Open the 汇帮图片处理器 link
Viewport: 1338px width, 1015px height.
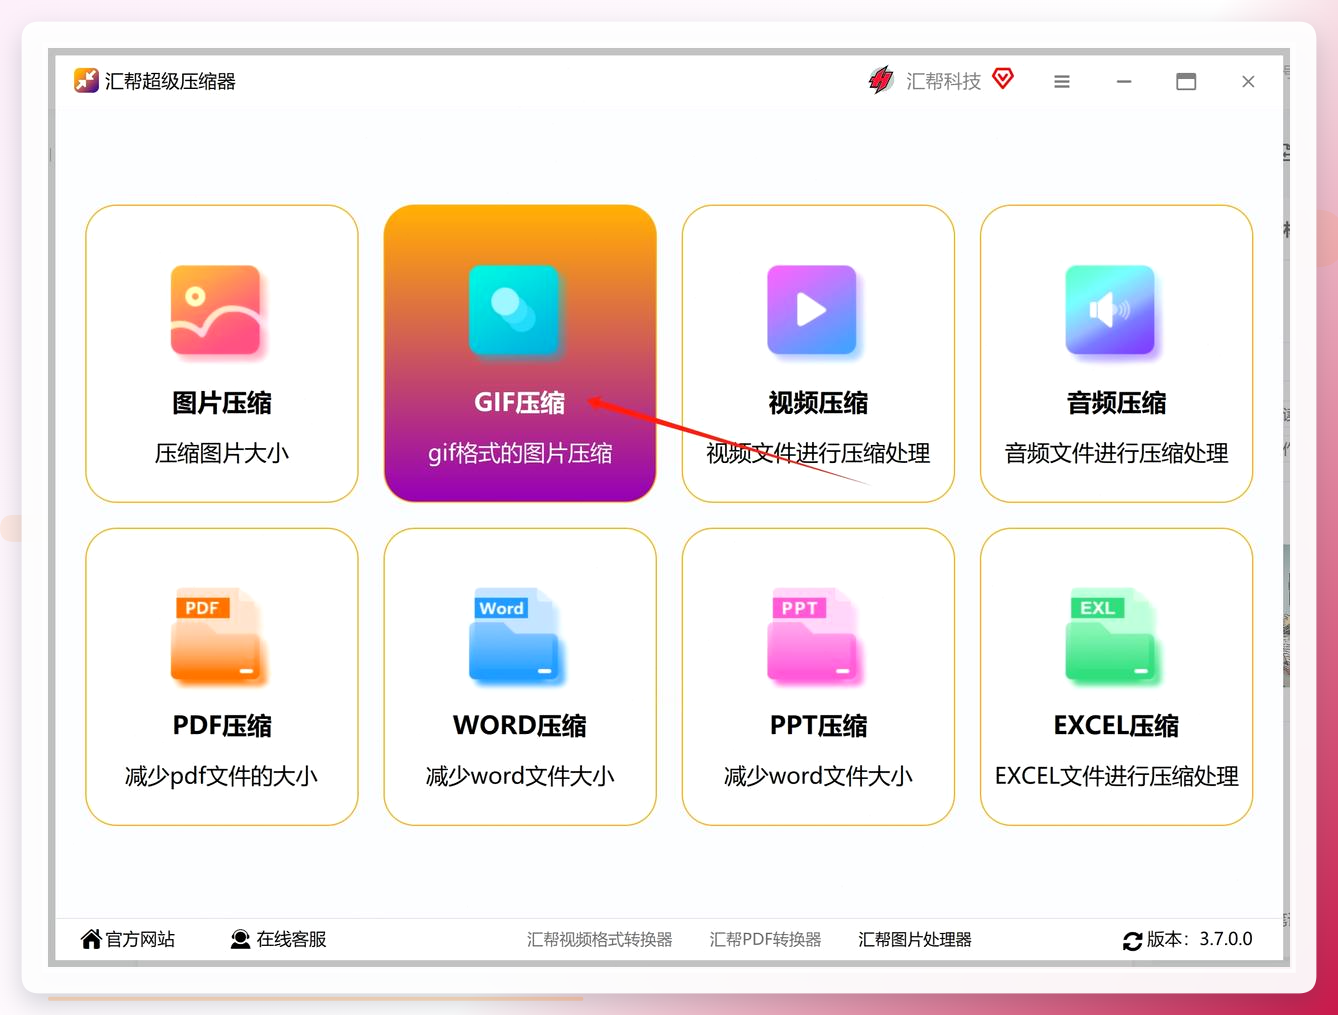(915, 940)
